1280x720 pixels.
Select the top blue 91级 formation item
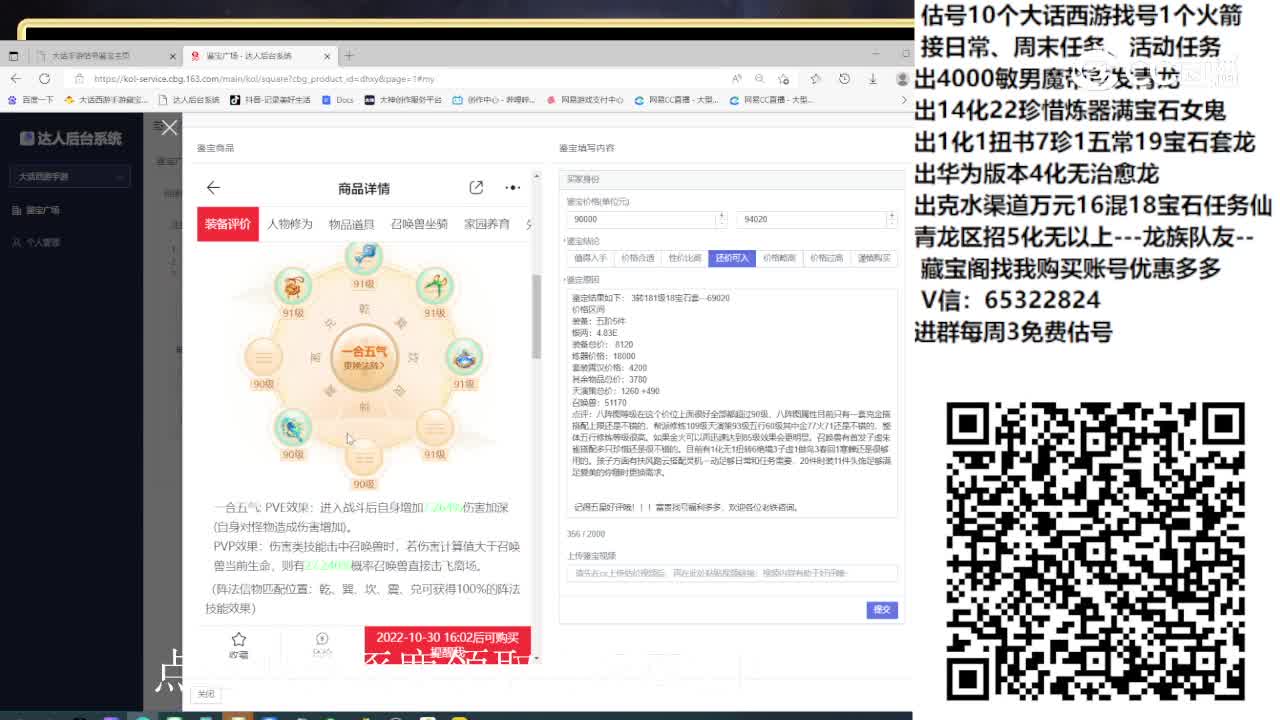(364, 257)
